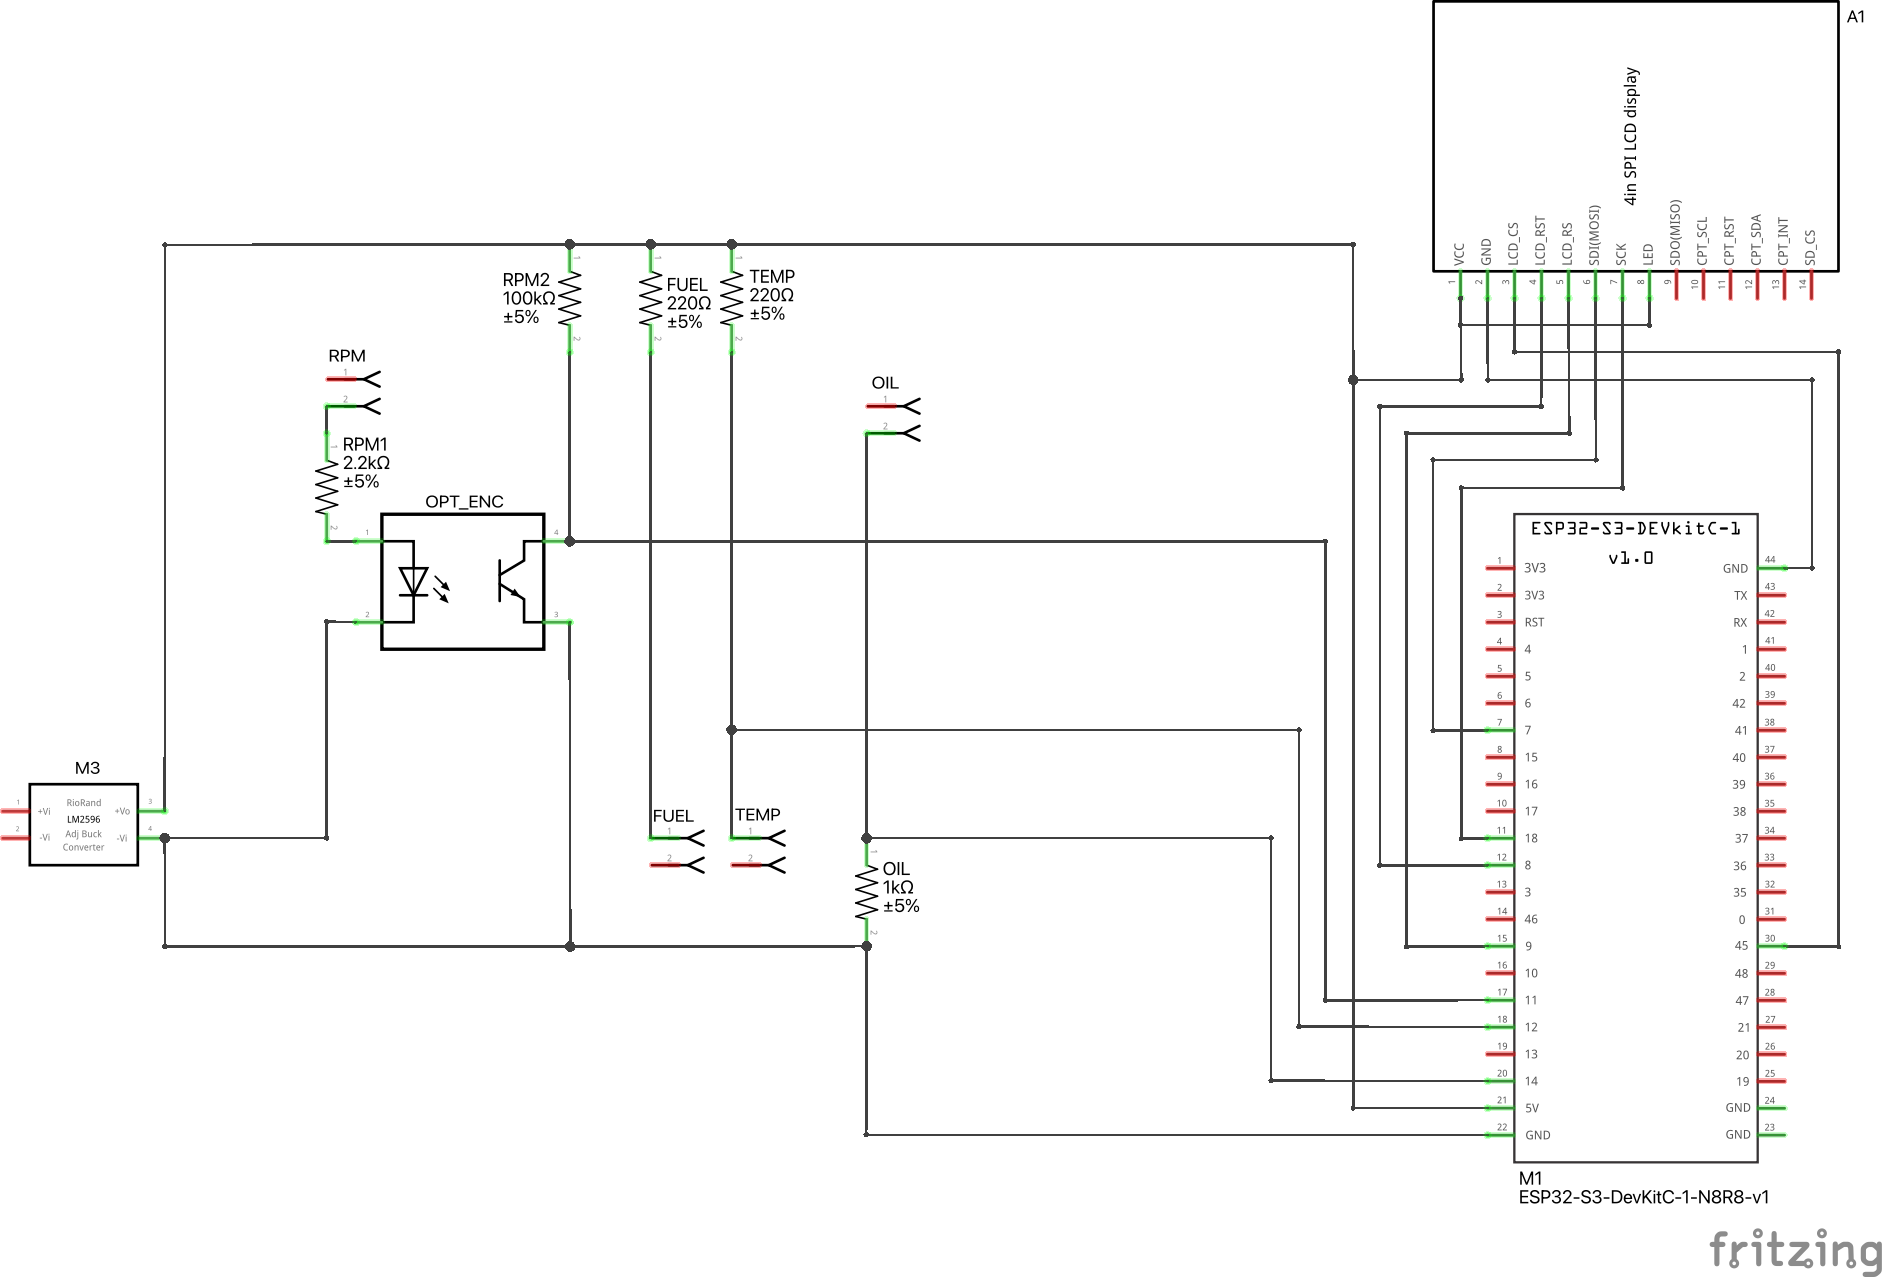Image resolution: width=1882 pixels, height=1277 pixels.
Task: Click the 'ESP32-S3-DevKitC-1-N8R8-v1' caption
Action: tap(1643, 1197)
